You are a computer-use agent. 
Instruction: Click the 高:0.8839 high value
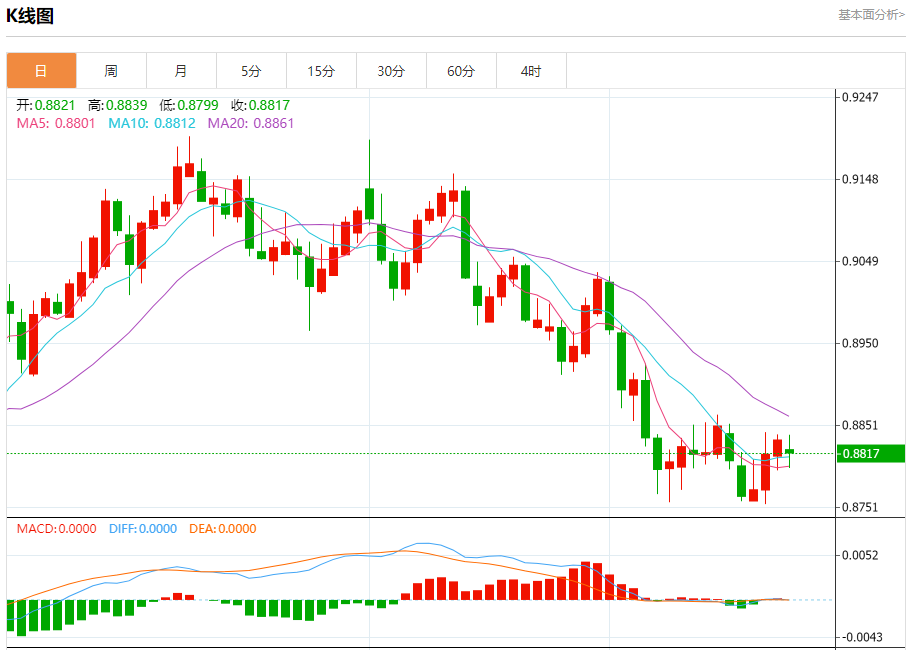118,105
